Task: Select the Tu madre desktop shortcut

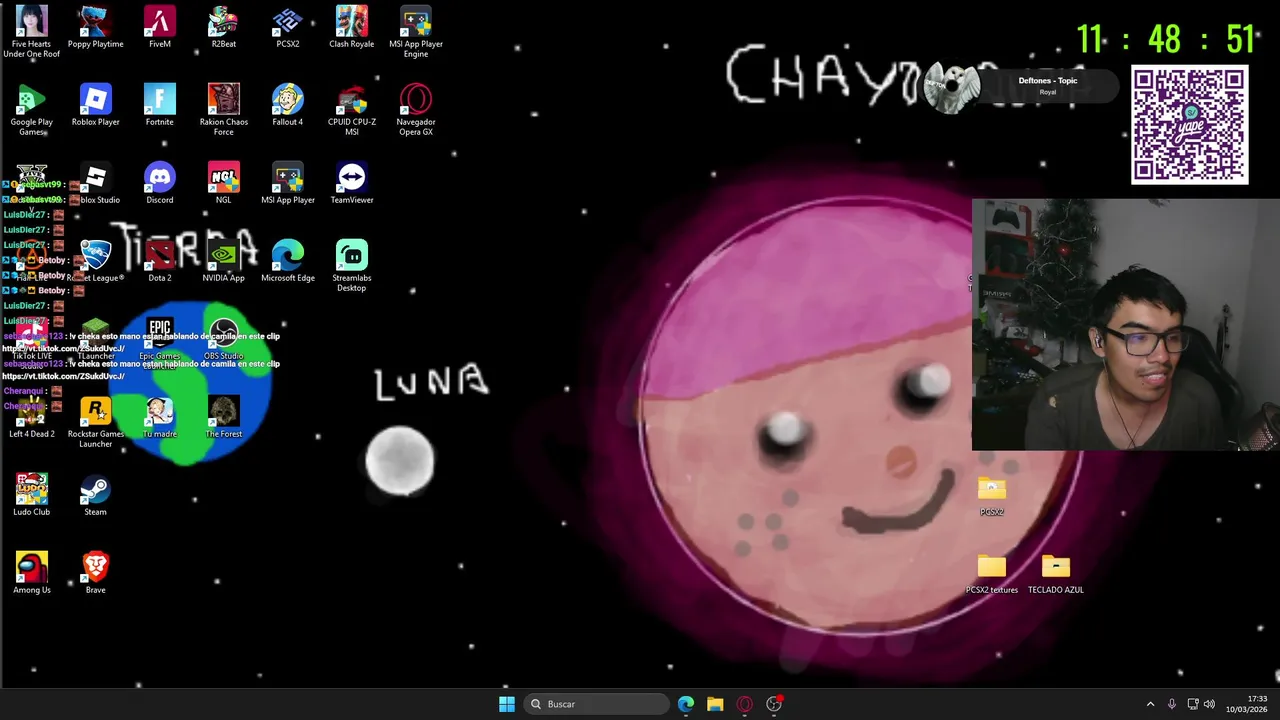Action: (160, 417)
